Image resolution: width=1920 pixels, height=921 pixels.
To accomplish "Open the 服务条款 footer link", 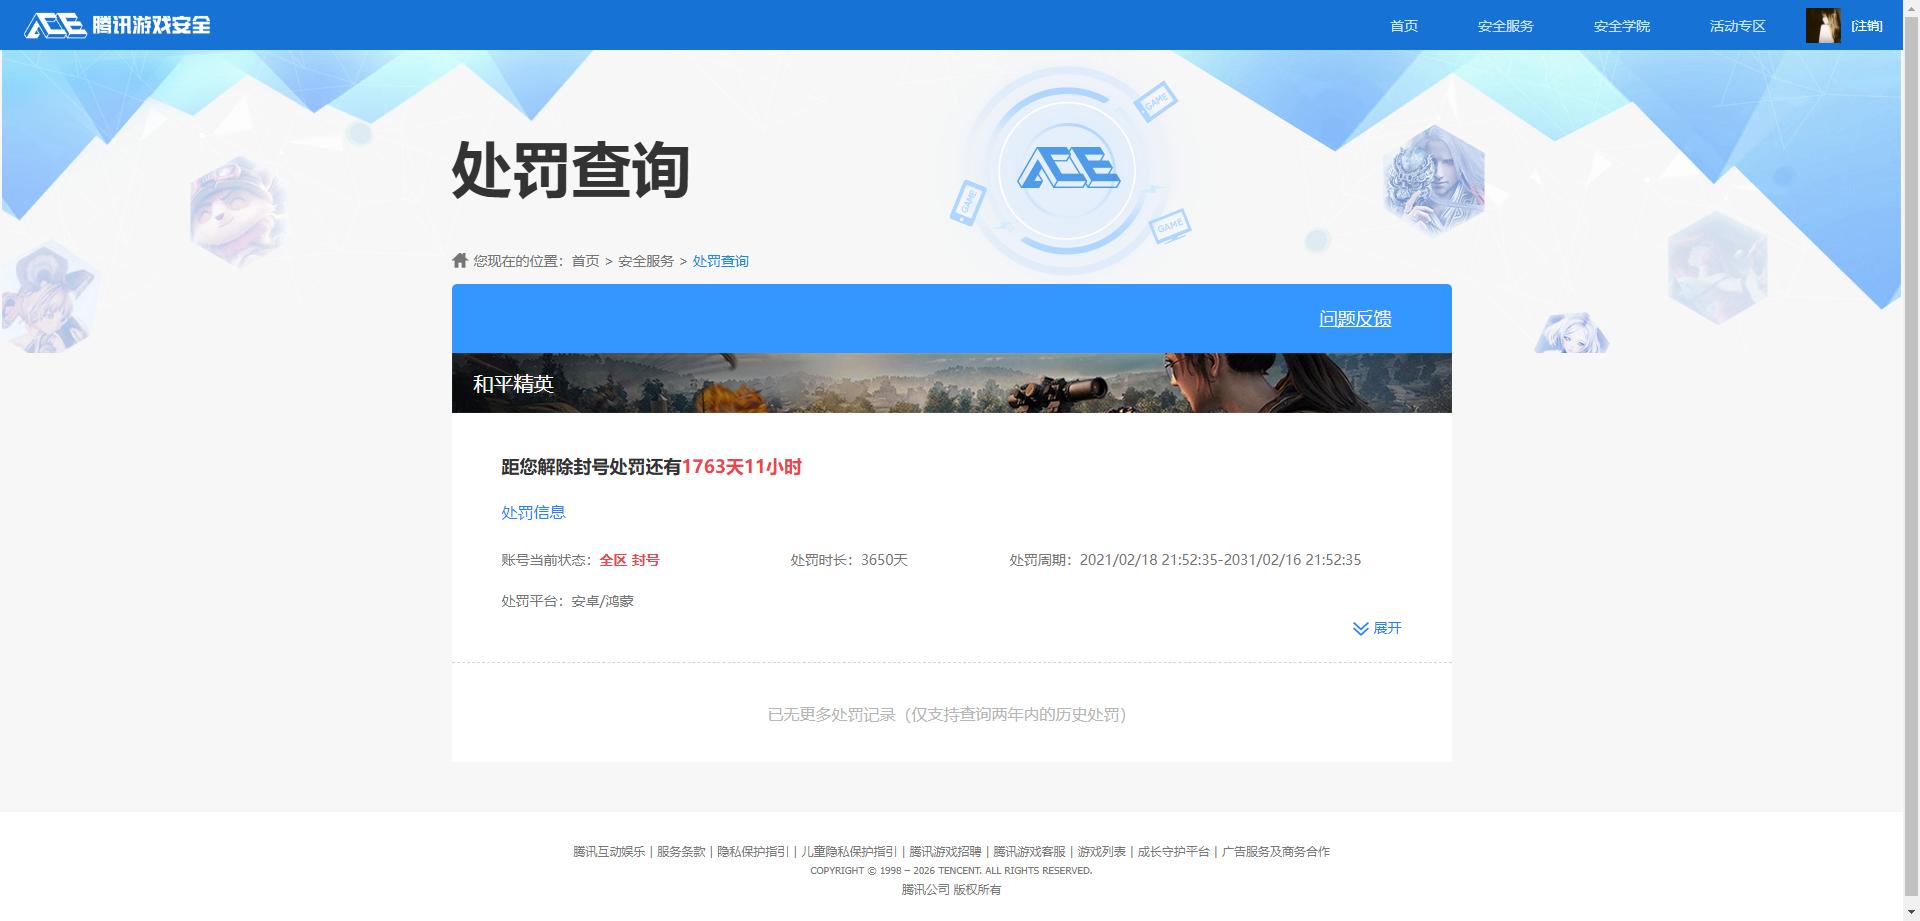I will (x=680, y=851).
